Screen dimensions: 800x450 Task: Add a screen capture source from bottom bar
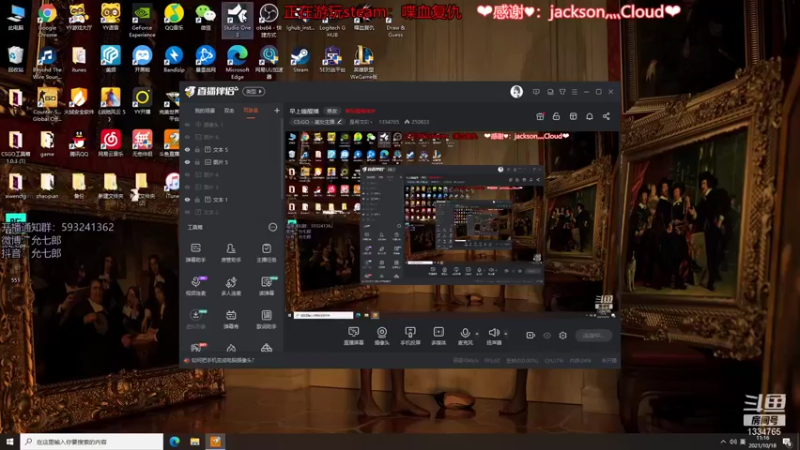354,336
